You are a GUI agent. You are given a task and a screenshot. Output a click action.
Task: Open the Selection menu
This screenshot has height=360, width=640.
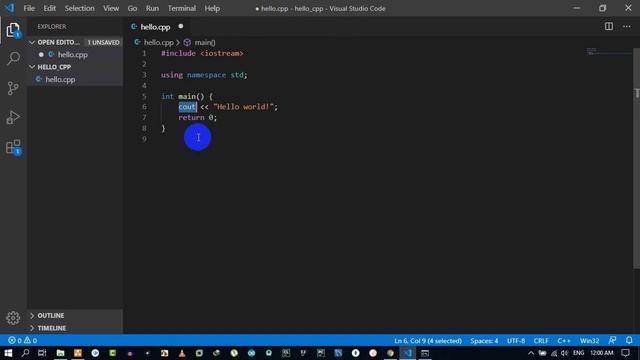point(79,8)
